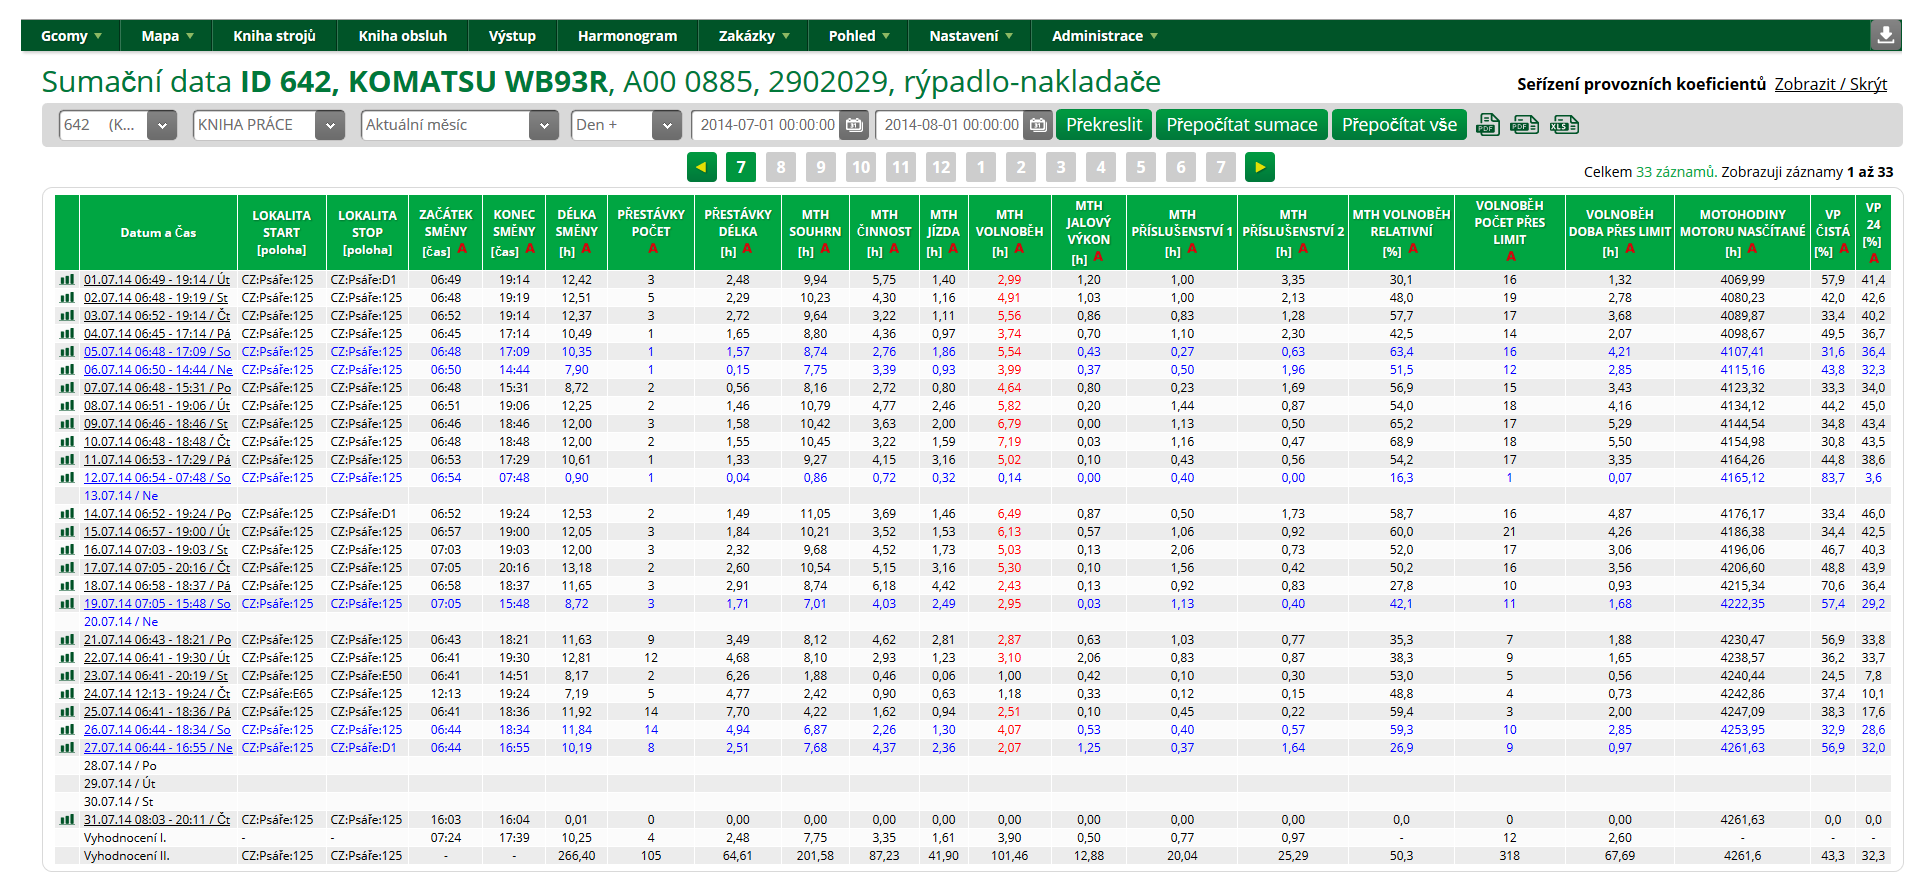Image resolution: width=1926 pixels, height=893 pixels.
Task: Click the Datum a Čas column header
Action: click(158, 233)
